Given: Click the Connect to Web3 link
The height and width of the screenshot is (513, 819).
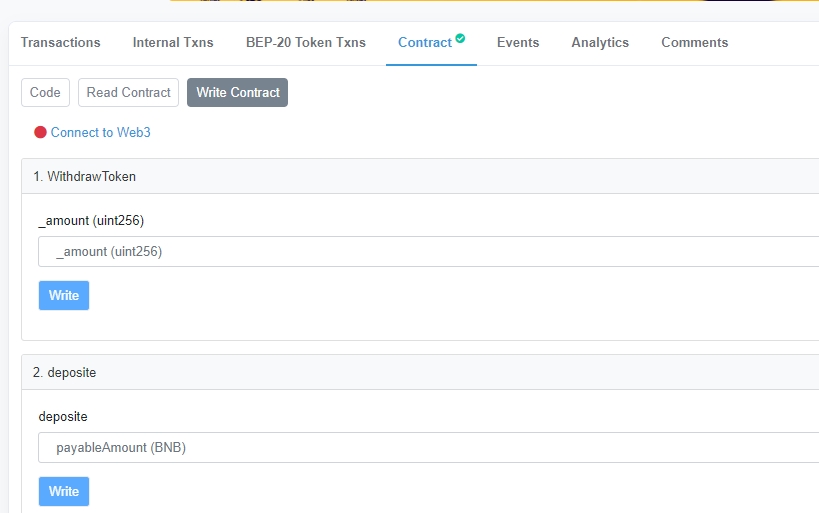Looking at the screenshot, I should click(x=100, y=132).
